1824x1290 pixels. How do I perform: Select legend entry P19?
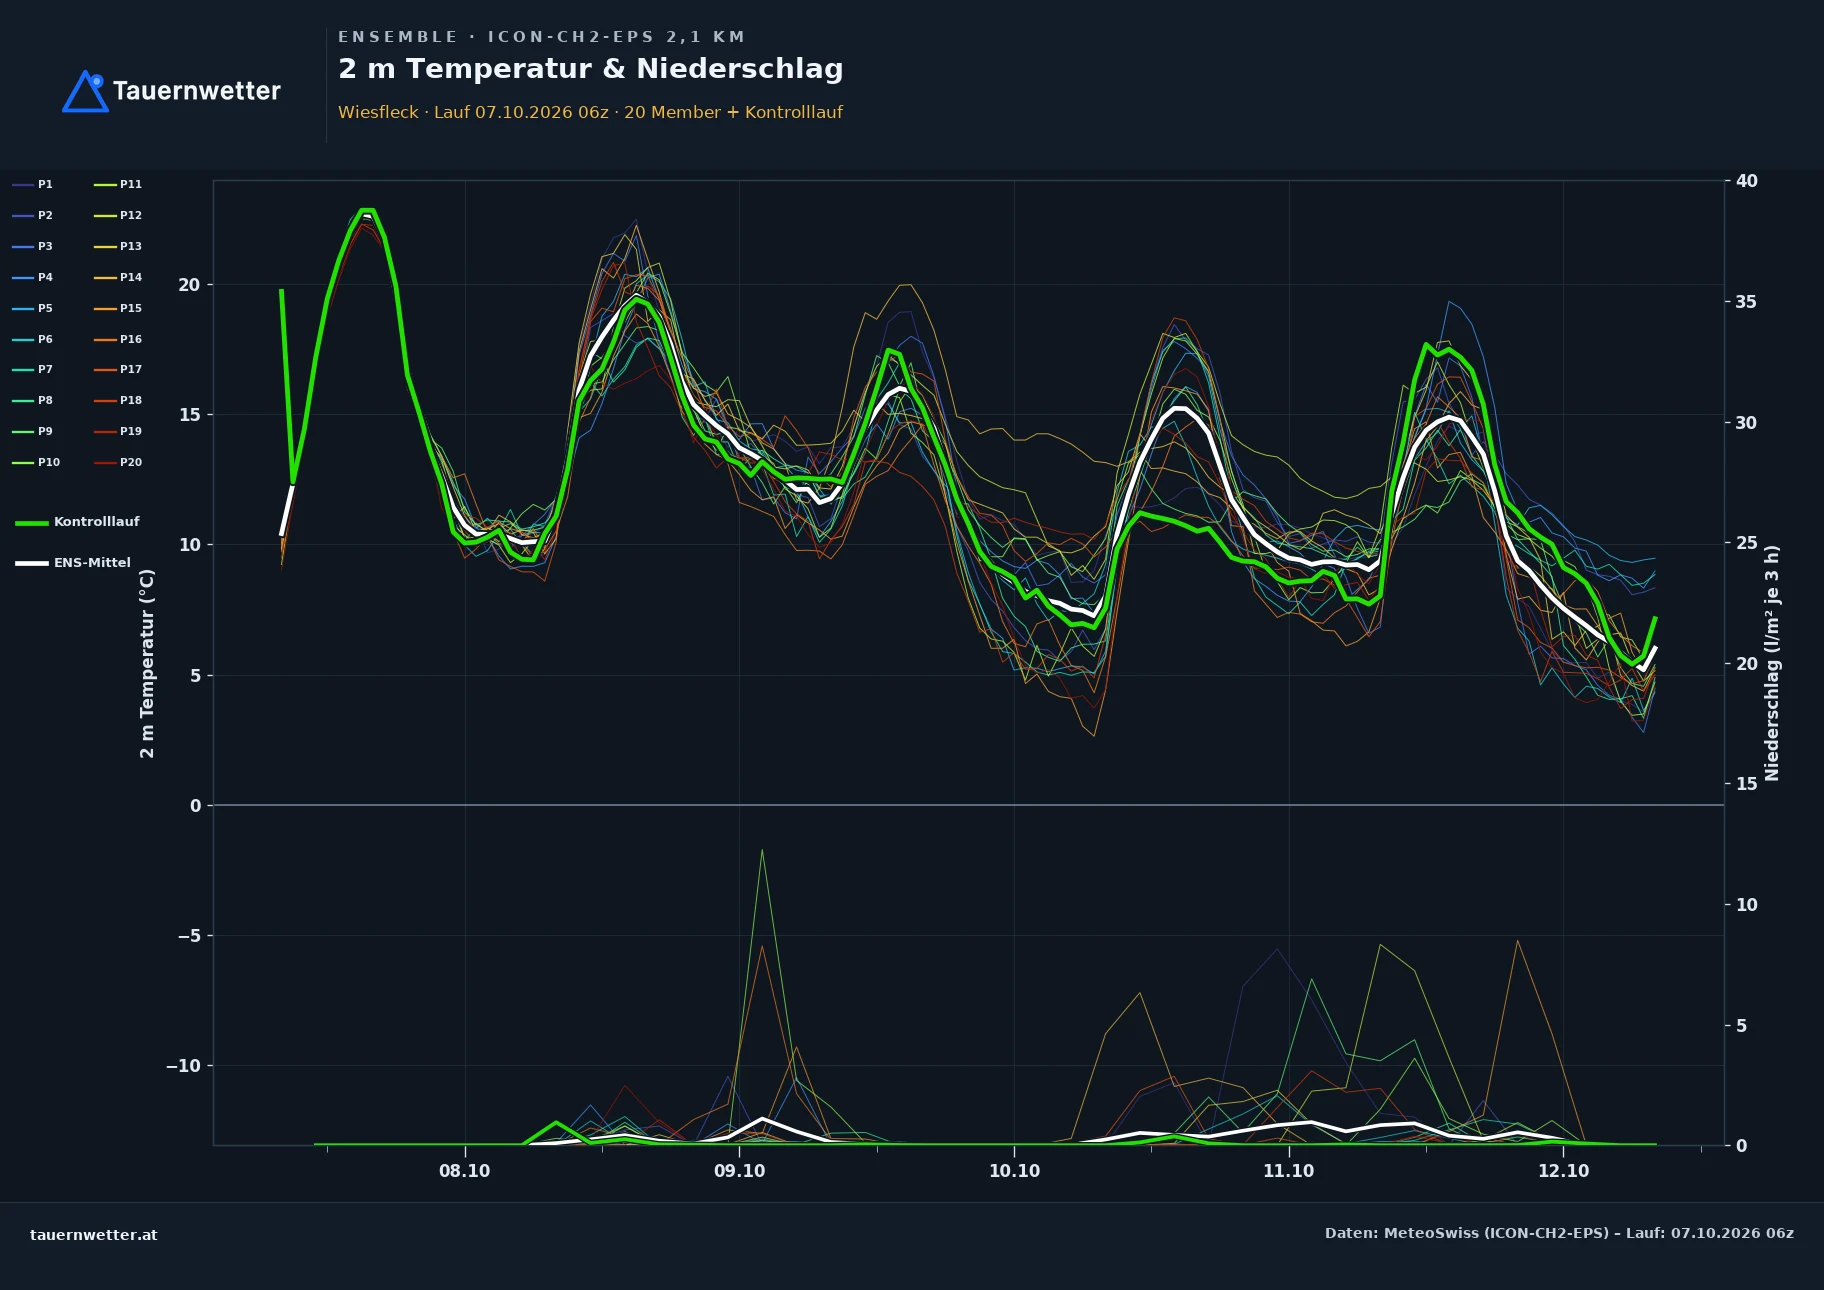pos(118,431)
